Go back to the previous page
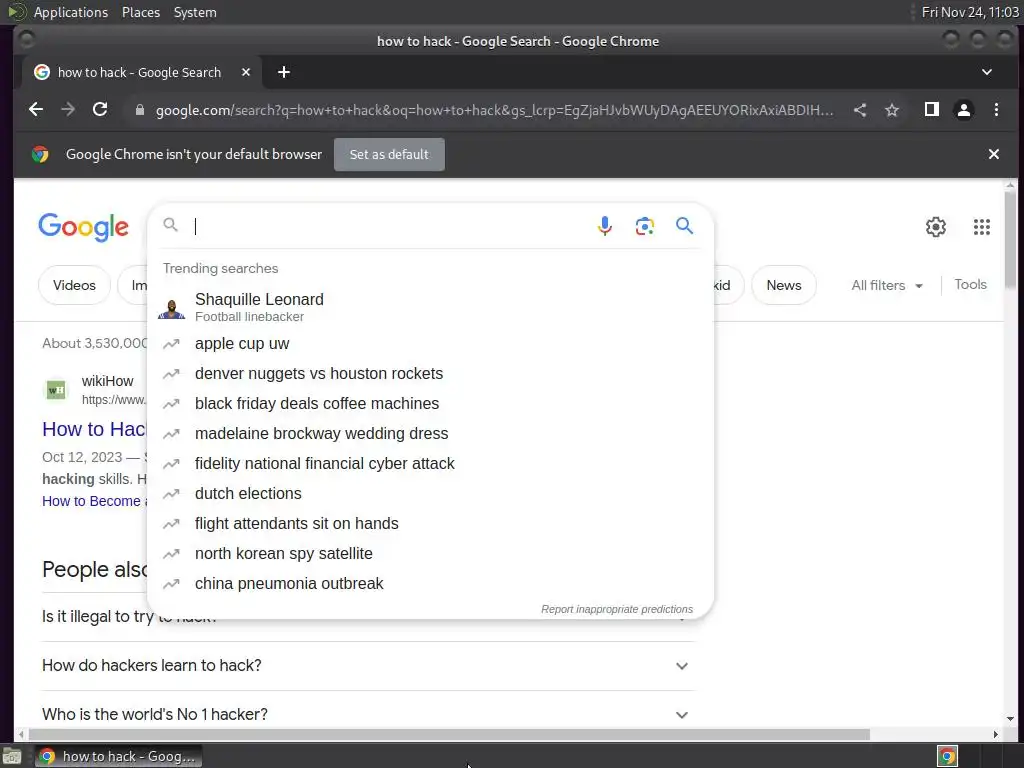Screen dimensions: 1024x768 coord(36,110)
